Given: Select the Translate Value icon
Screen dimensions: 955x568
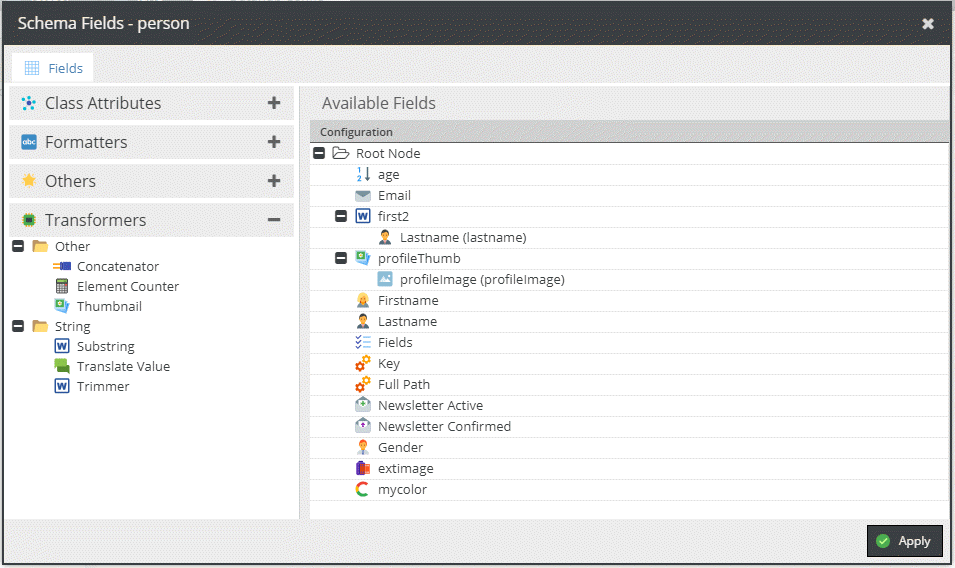Looking at the screenshot, I should click(x=62, y=367).
